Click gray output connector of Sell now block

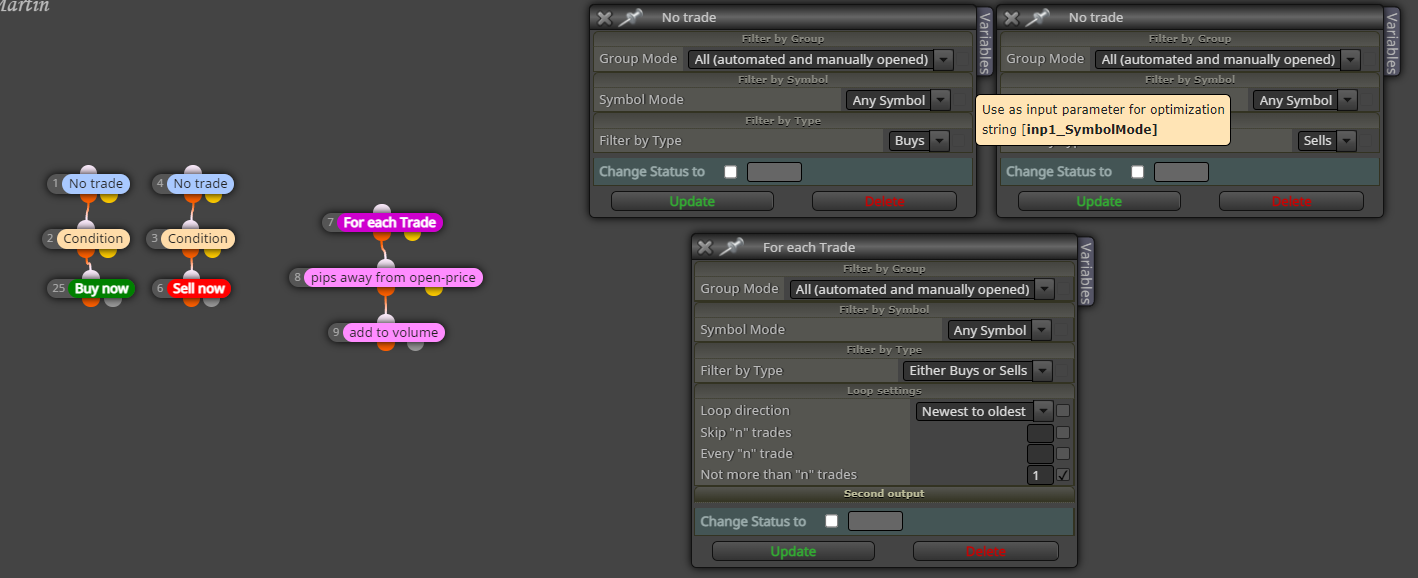[x=211, y=300]
